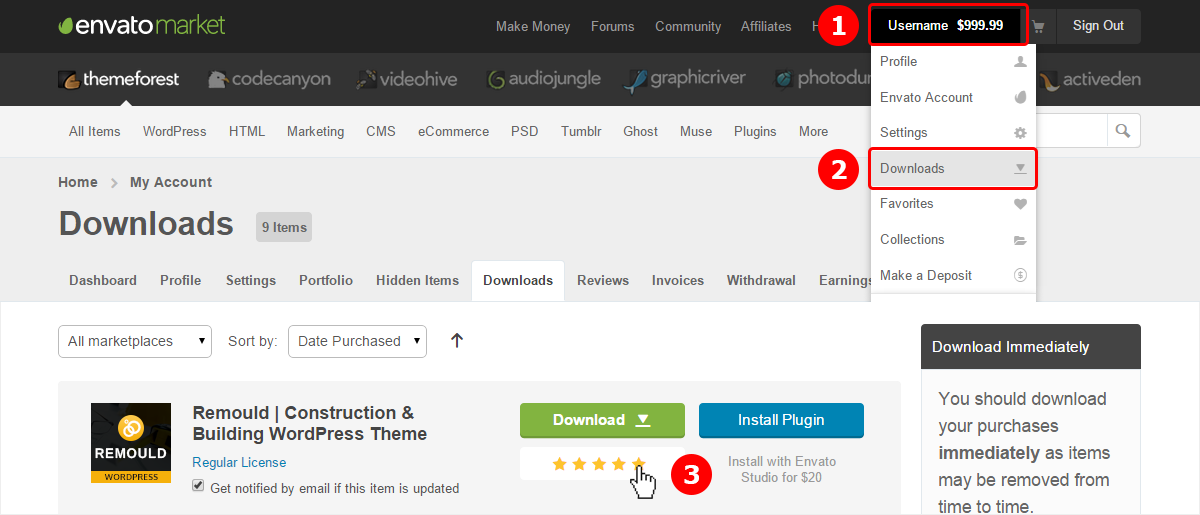This screenshot has height=515, width=1200.
Task: Click the Remould theme thumbnail
Action: pos(131,443)
